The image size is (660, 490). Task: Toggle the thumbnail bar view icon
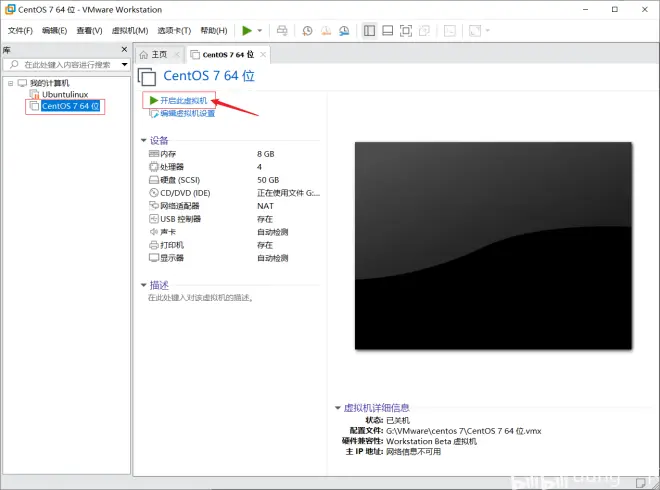tap(387, 30)
